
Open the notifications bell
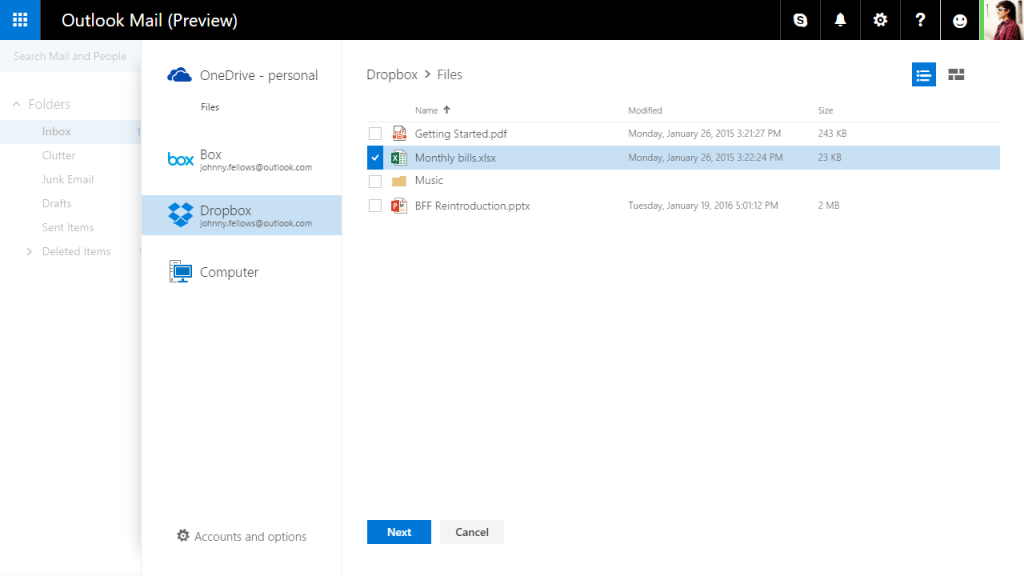[839, 20]
